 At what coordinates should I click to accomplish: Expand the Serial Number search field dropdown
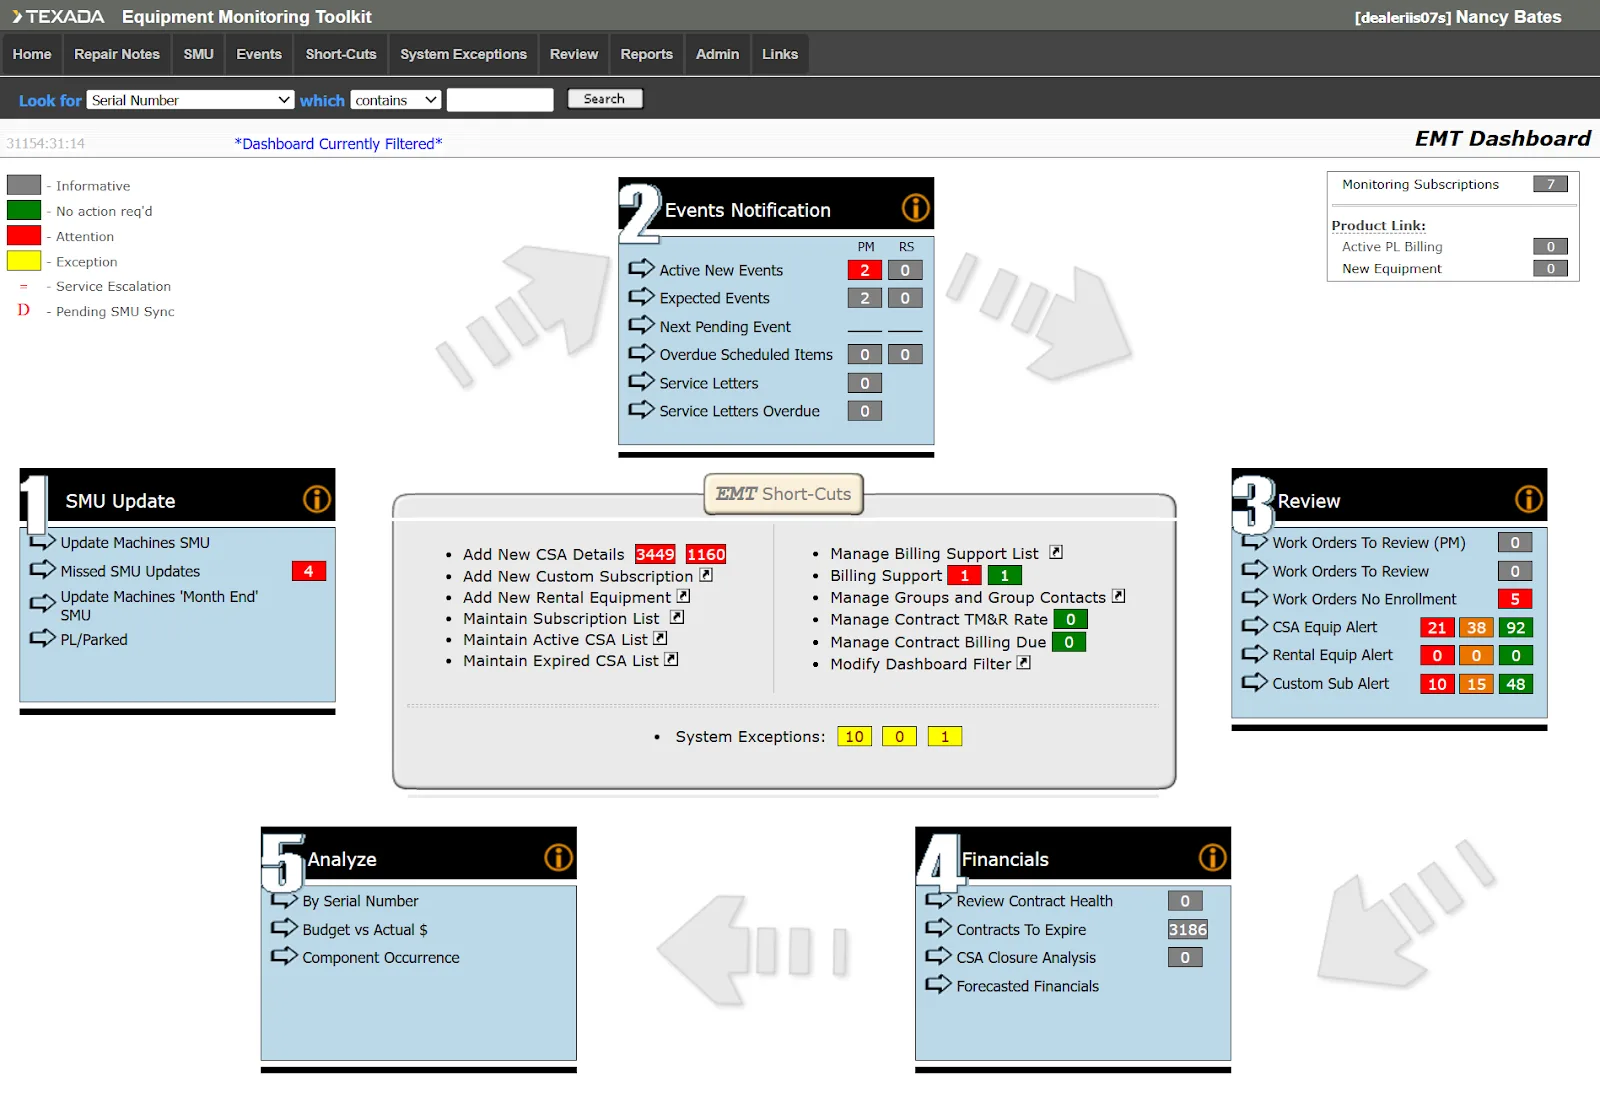click(x=190, y=100)
